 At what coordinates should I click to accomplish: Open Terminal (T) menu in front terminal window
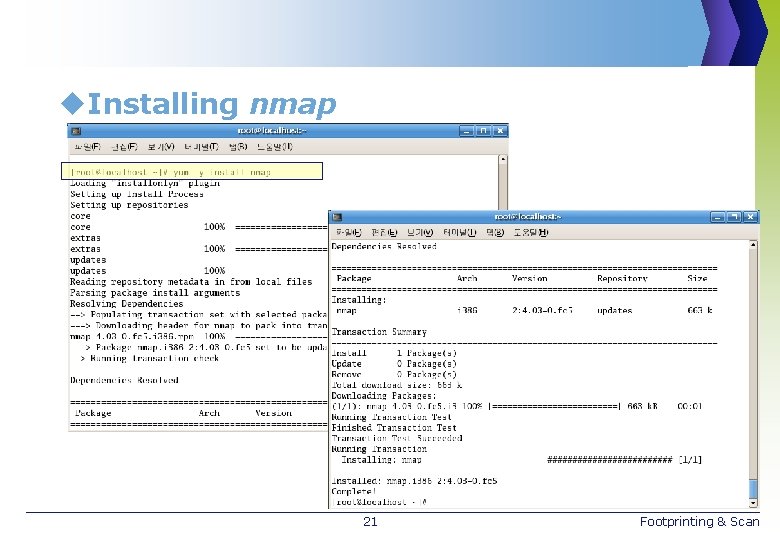460,232
